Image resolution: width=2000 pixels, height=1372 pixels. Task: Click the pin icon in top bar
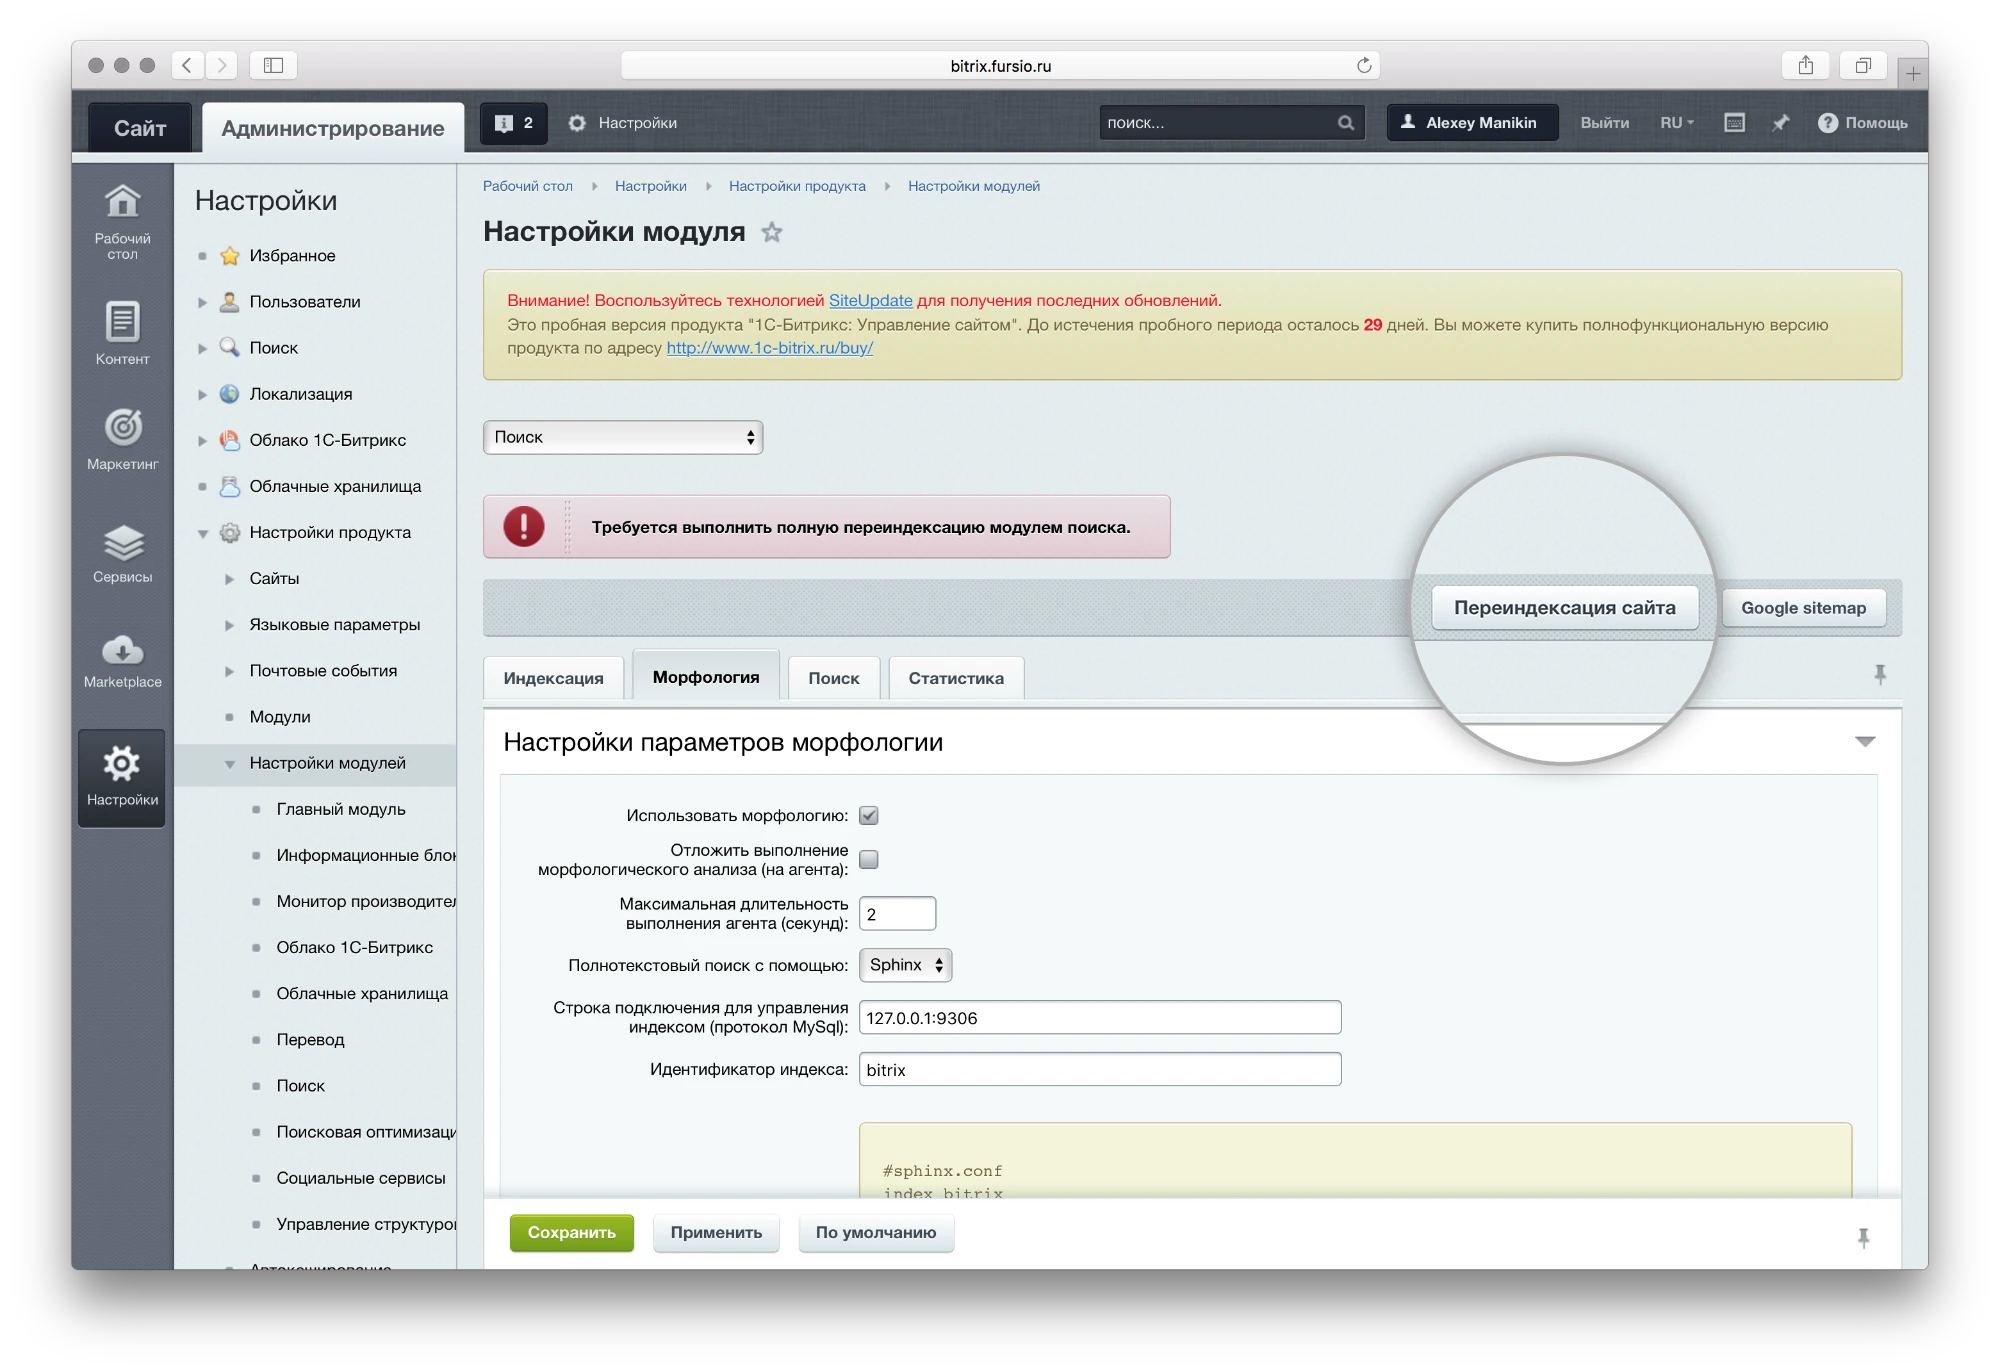click(x=1780, y=123)
